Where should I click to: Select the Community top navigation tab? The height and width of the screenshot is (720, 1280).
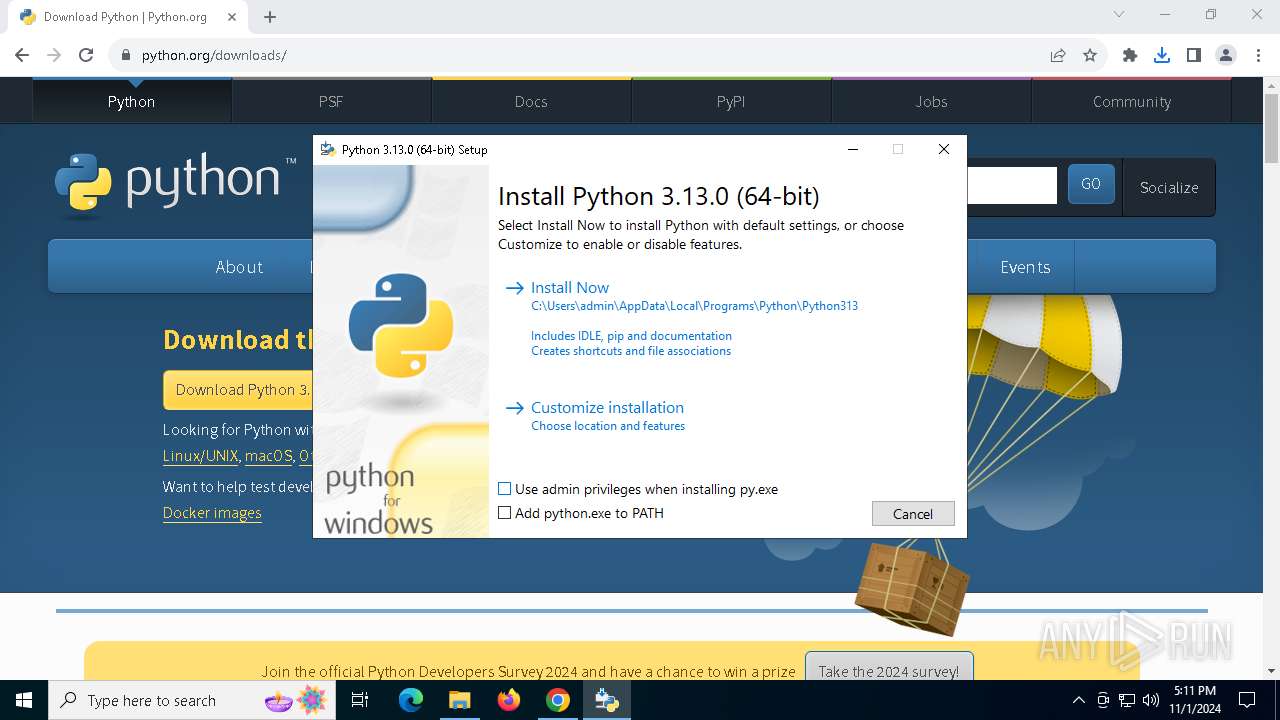1131,101
